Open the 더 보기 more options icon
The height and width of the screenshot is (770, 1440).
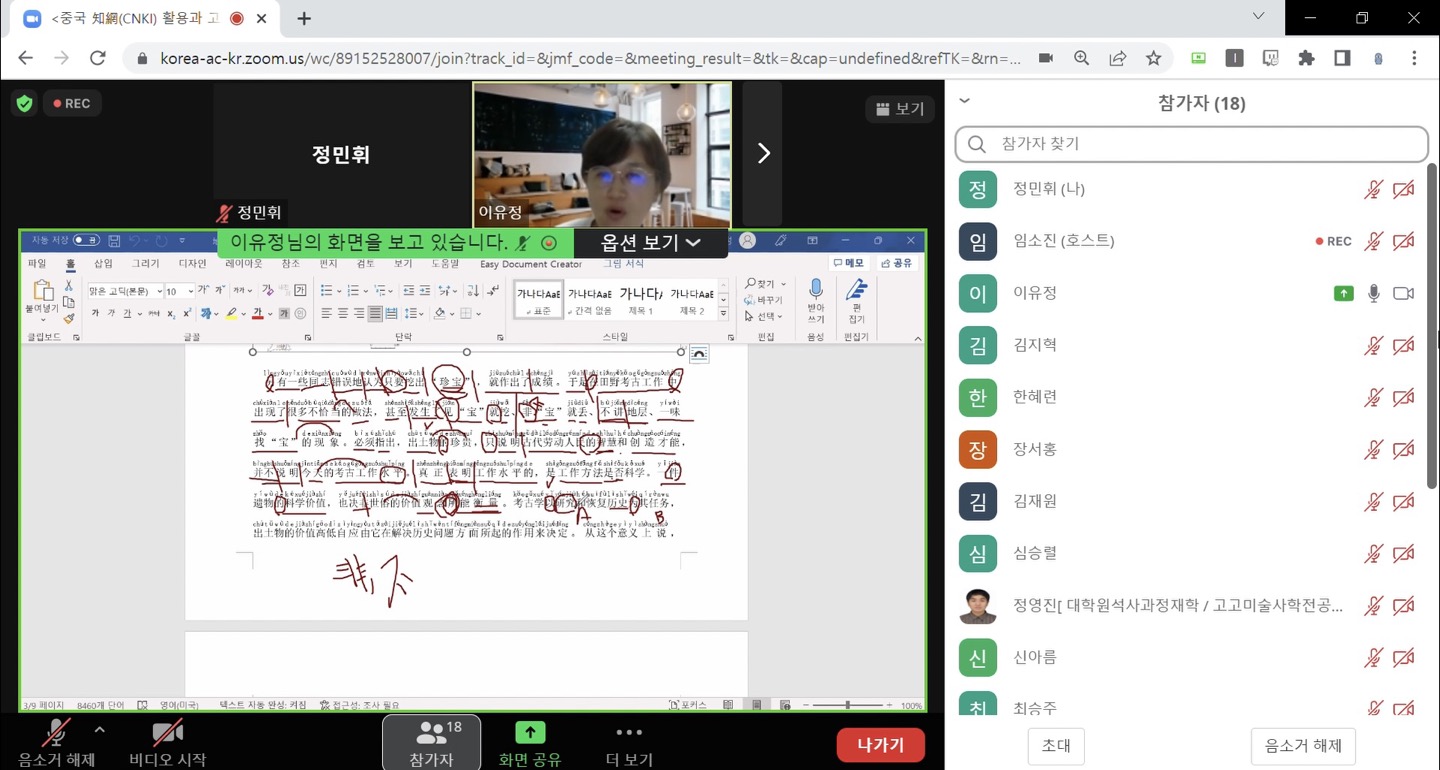click(x=629, y=733)
